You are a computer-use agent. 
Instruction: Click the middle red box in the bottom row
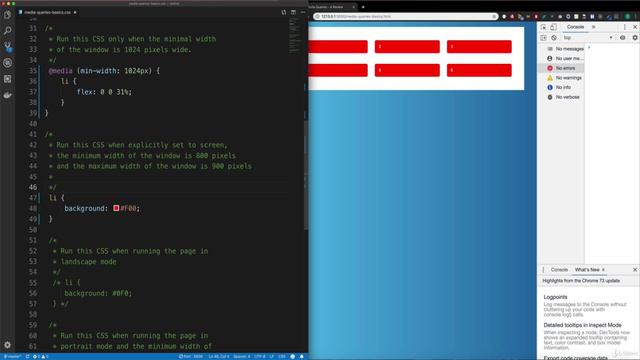(x=407, y=70)
